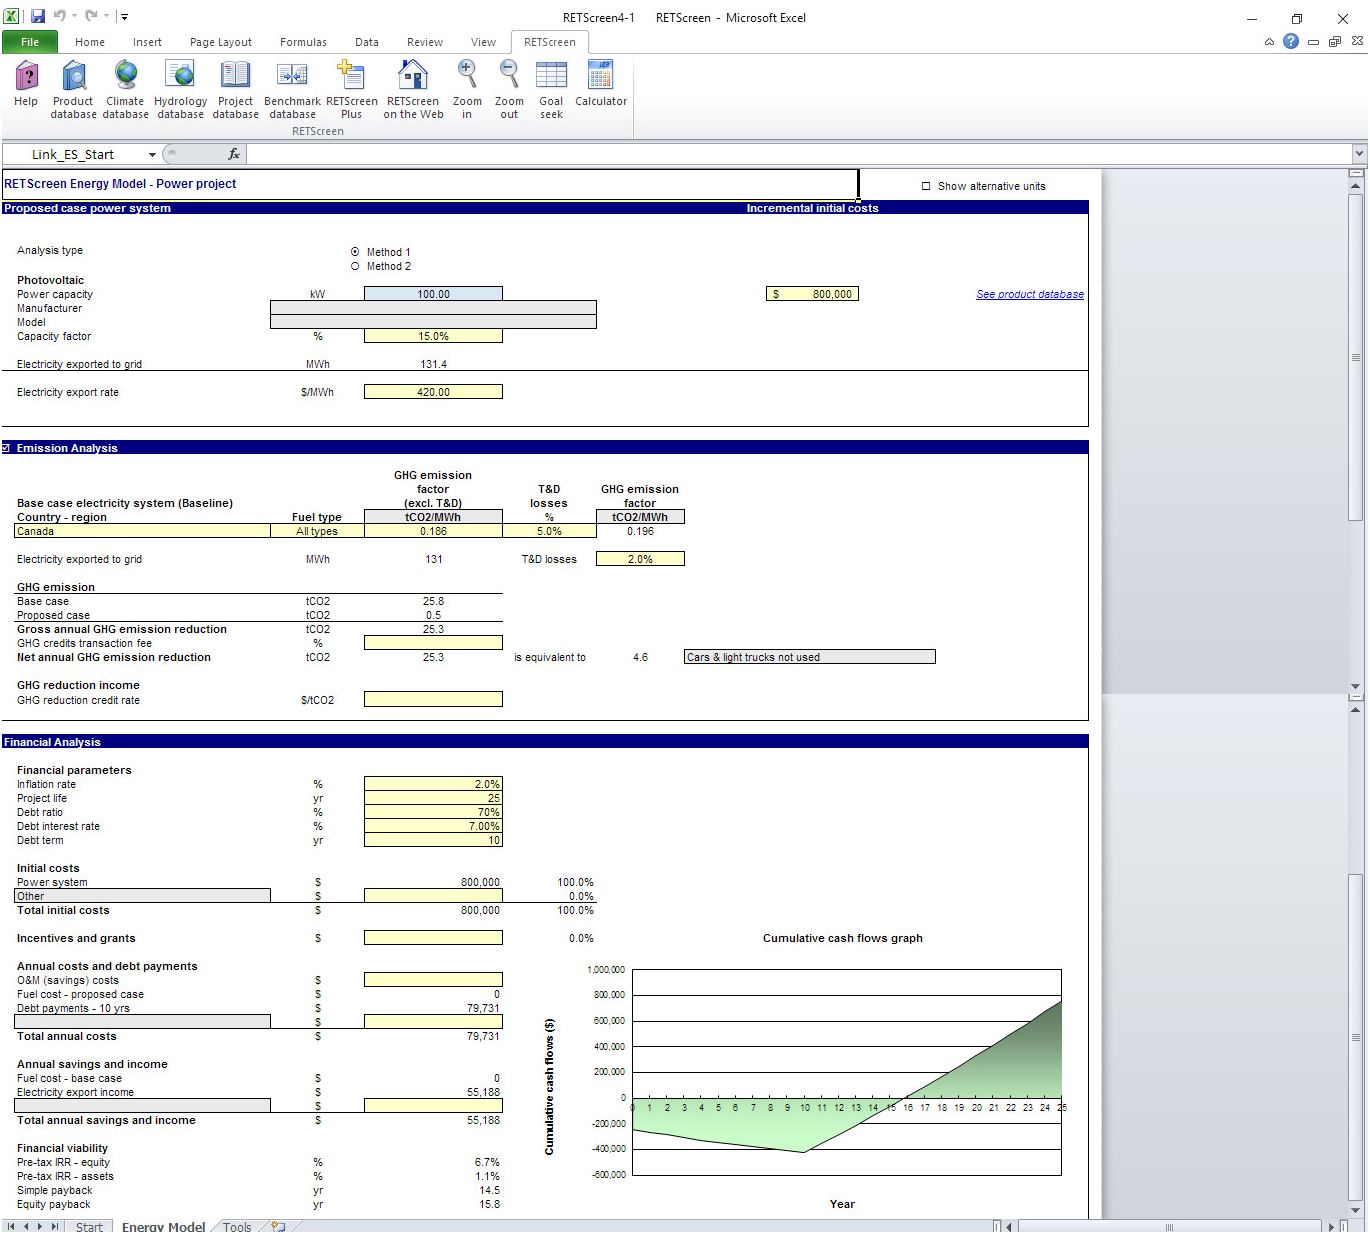Run the Goal seek tool
Viewport: 1370px width, 1234px height.
(551, 89)
